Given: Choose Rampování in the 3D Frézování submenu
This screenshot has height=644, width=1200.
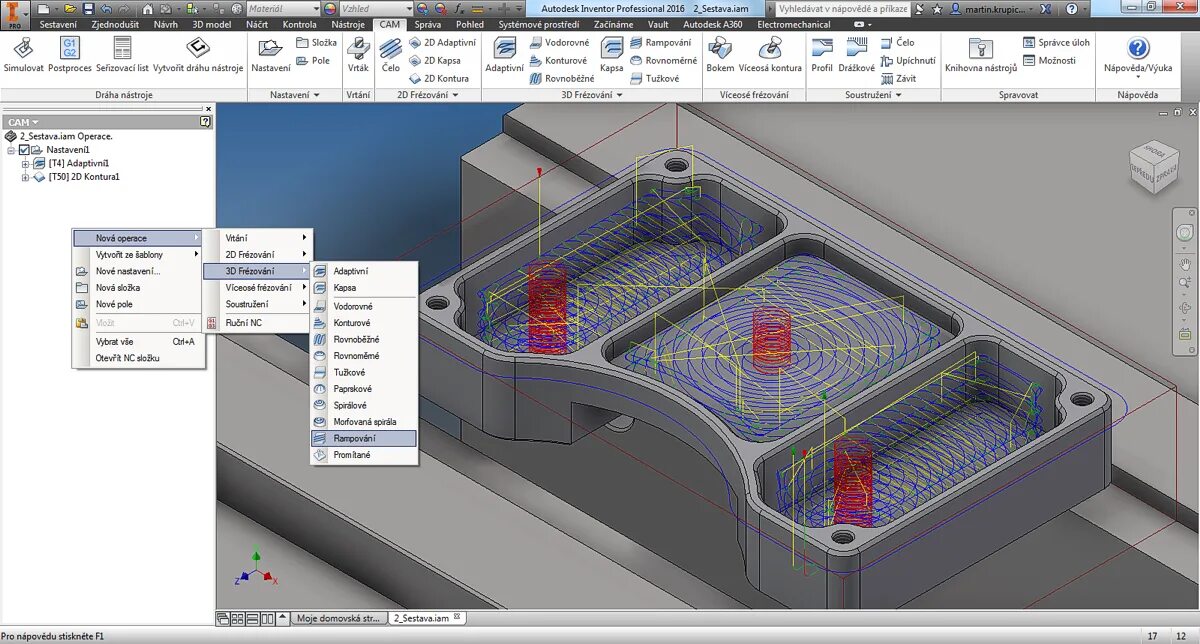Looking at the screenshot, I should 363,438.
